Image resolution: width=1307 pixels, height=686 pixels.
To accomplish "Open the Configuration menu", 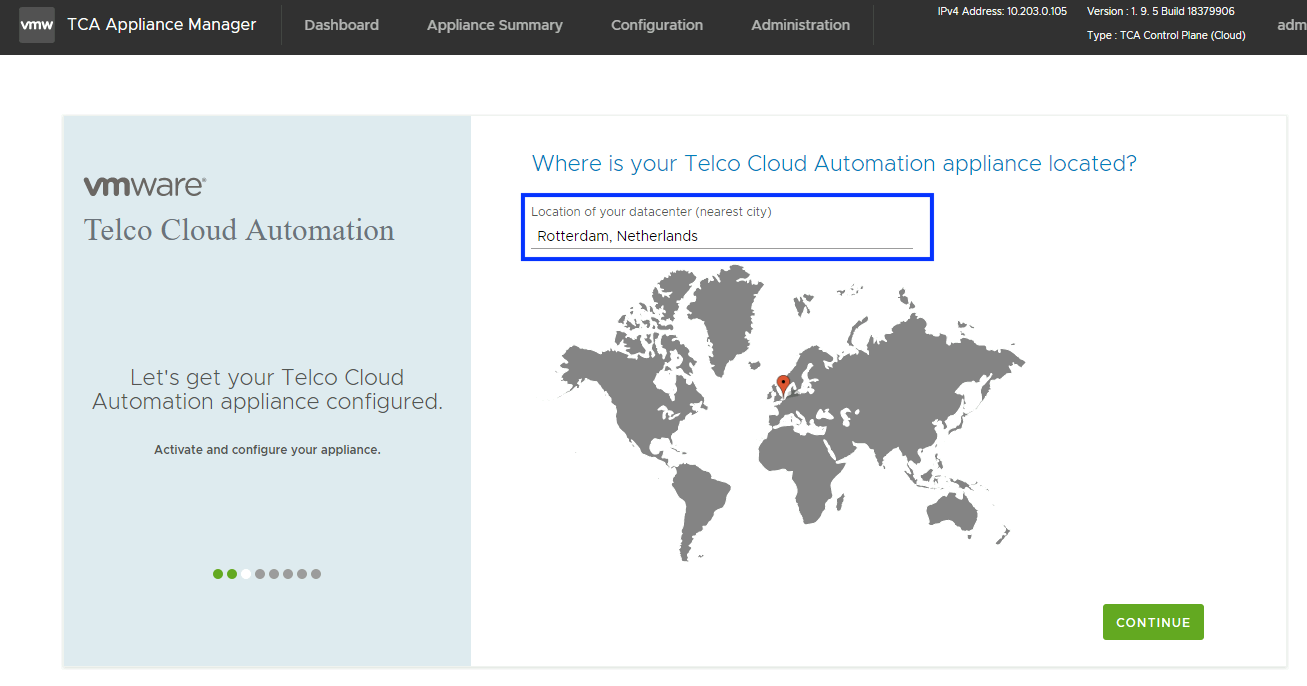I will [x=657, y=25].
